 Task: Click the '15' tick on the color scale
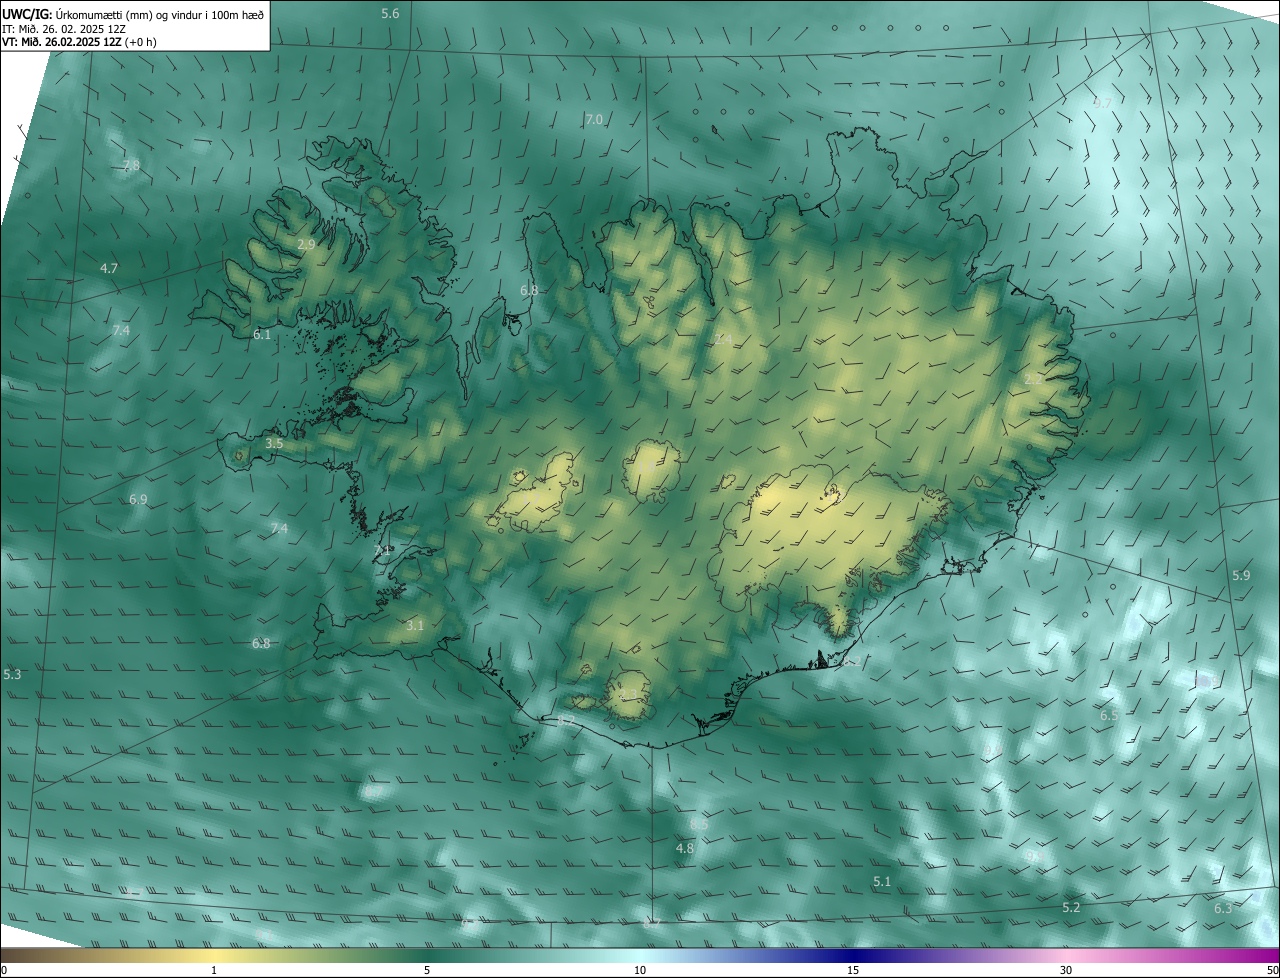pos(853,971)
